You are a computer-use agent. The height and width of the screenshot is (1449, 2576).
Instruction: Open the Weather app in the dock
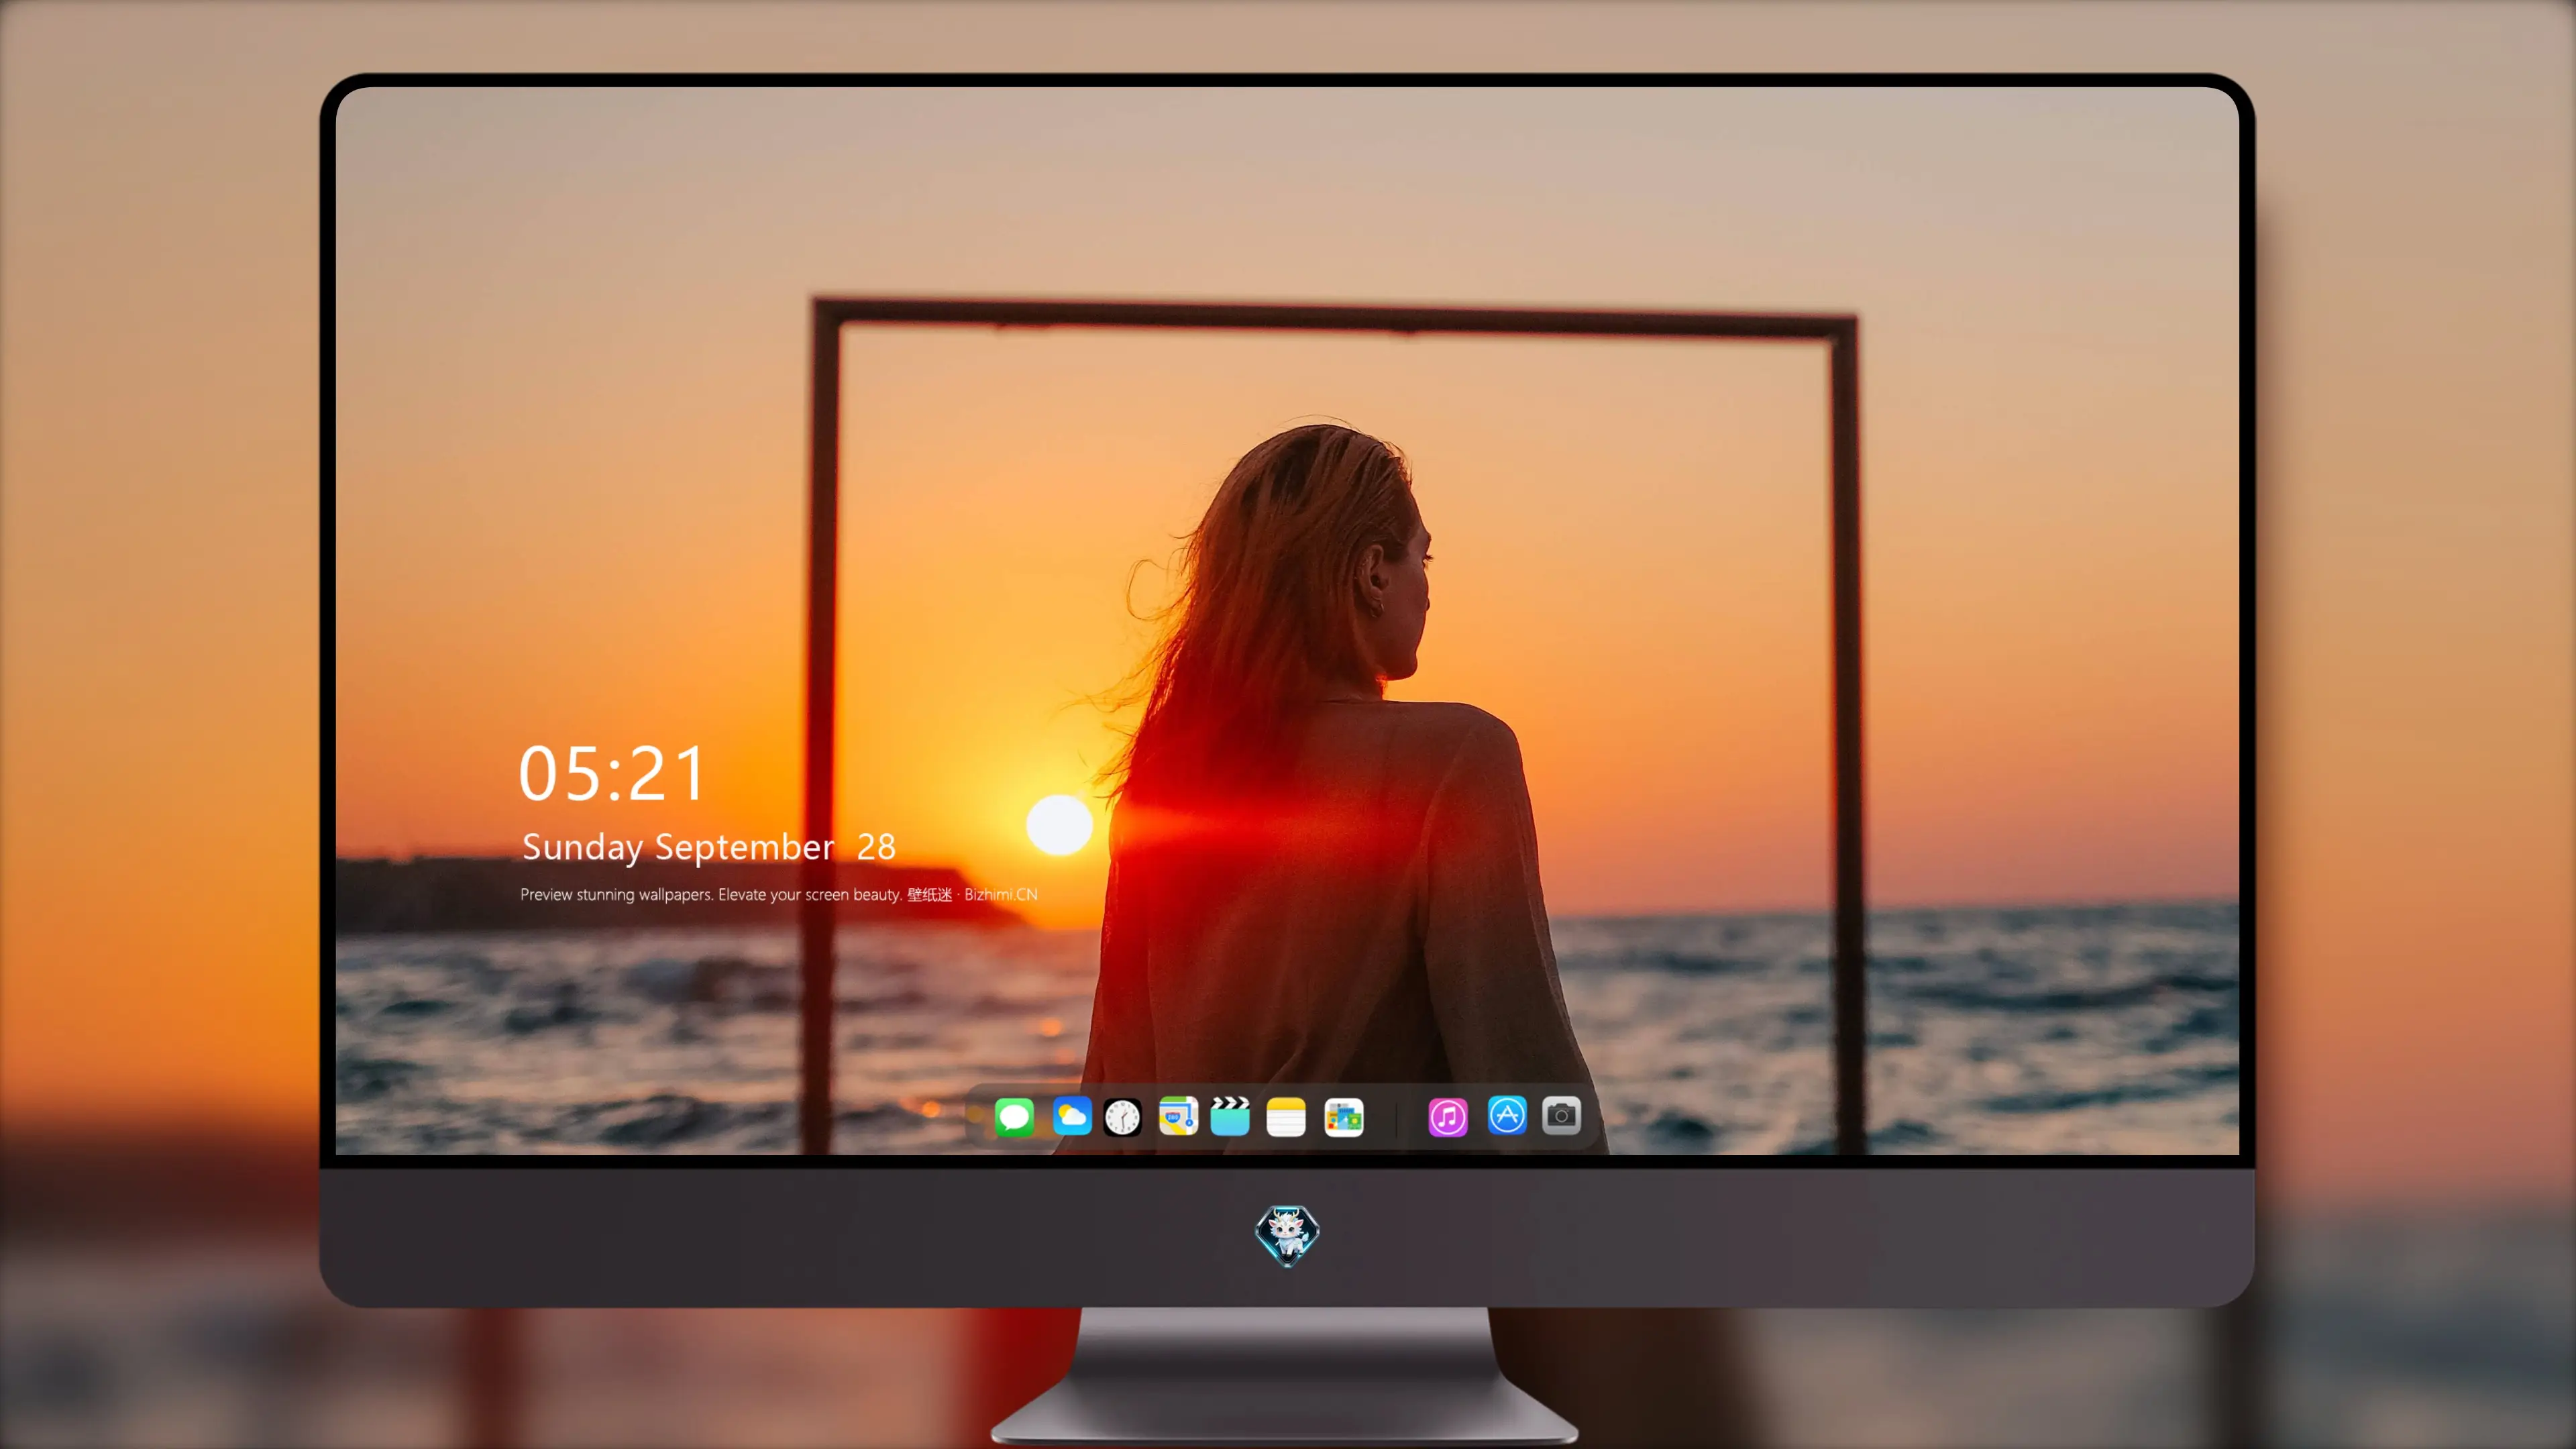pyautogui.click(x=1071, y=1116)
